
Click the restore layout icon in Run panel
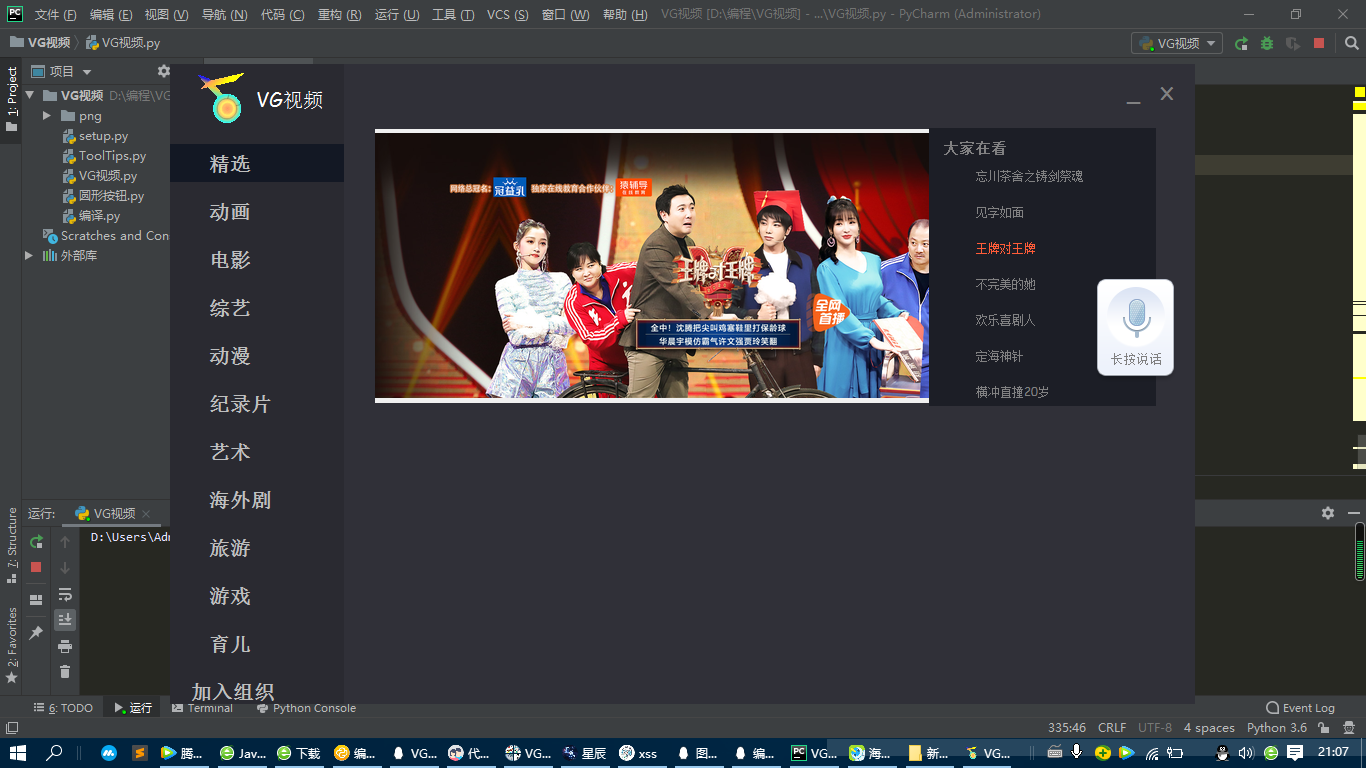point(36,600)
